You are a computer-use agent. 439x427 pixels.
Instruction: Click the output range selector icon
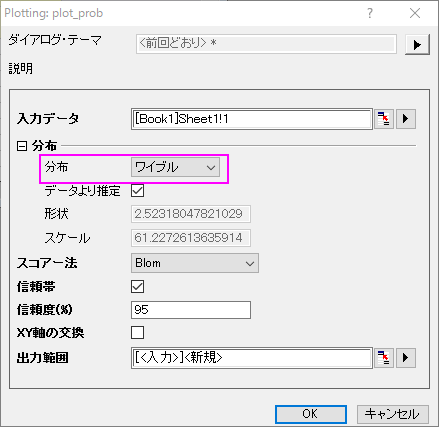point(384,358)
